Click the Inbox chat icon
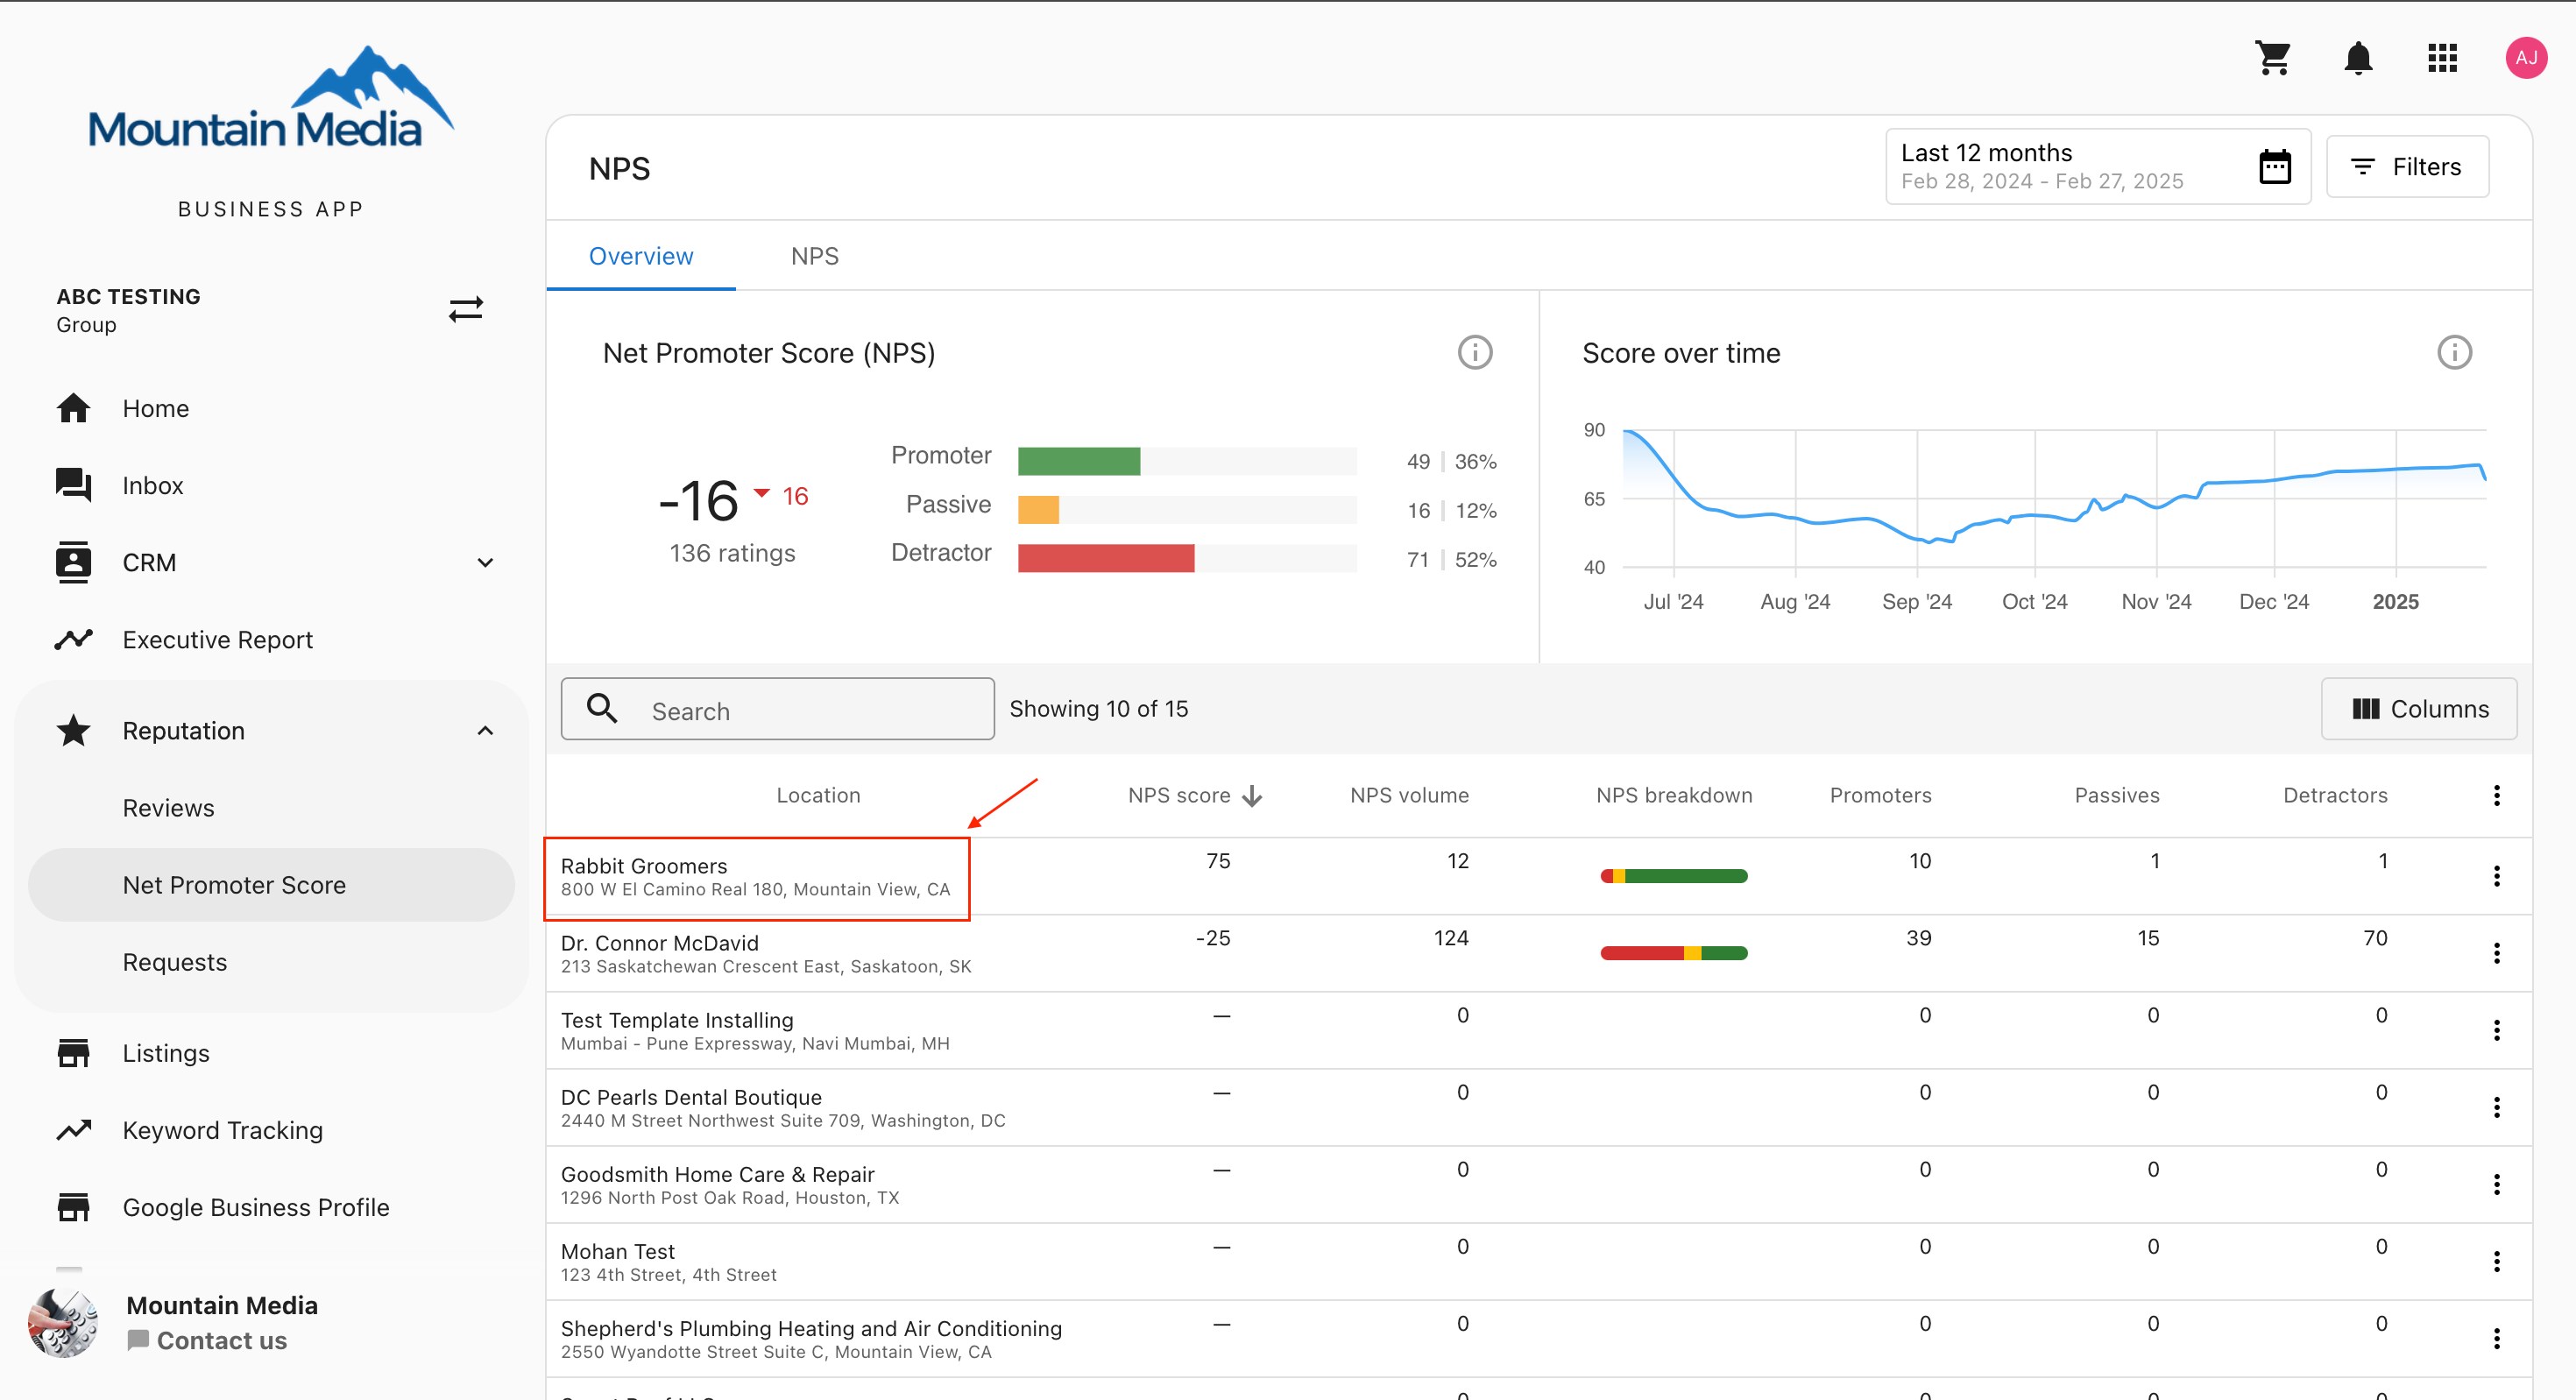This screenshot has width=2576, height=1400. (x=73, y=485)
